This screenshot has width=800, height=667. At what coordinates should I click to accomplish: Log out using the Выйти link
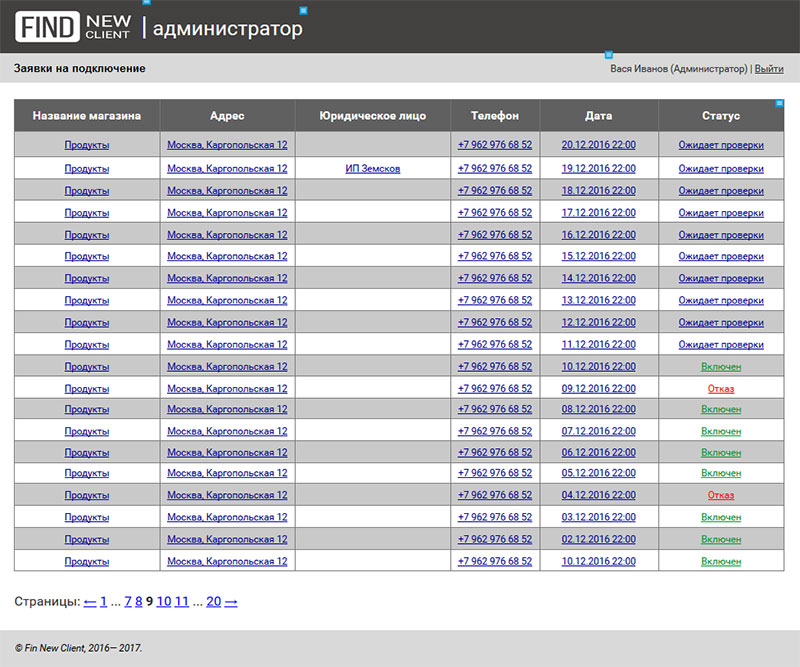(768, 69)
